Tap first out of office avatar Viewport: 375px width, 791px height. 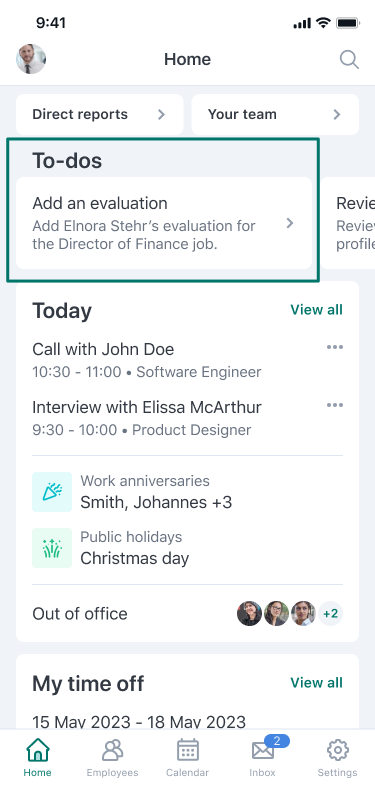pyautogui.click(x=249, y=613)
